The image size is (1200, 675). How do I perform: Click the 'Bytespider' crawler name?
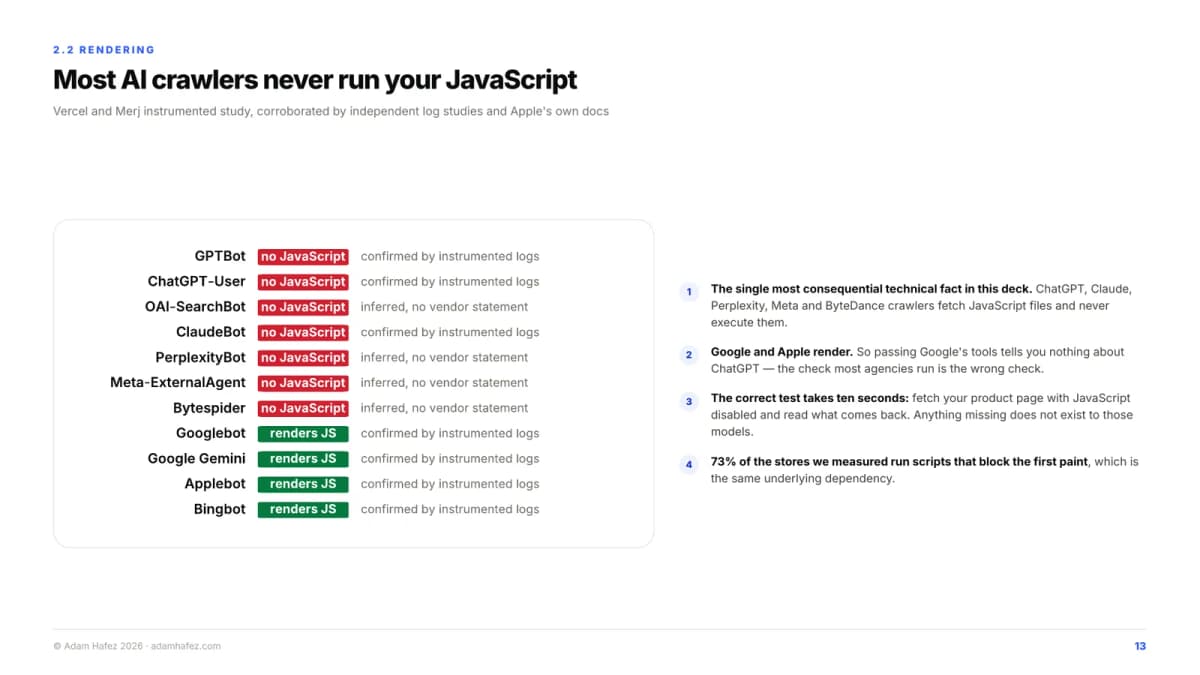click(x=209, y=408)
